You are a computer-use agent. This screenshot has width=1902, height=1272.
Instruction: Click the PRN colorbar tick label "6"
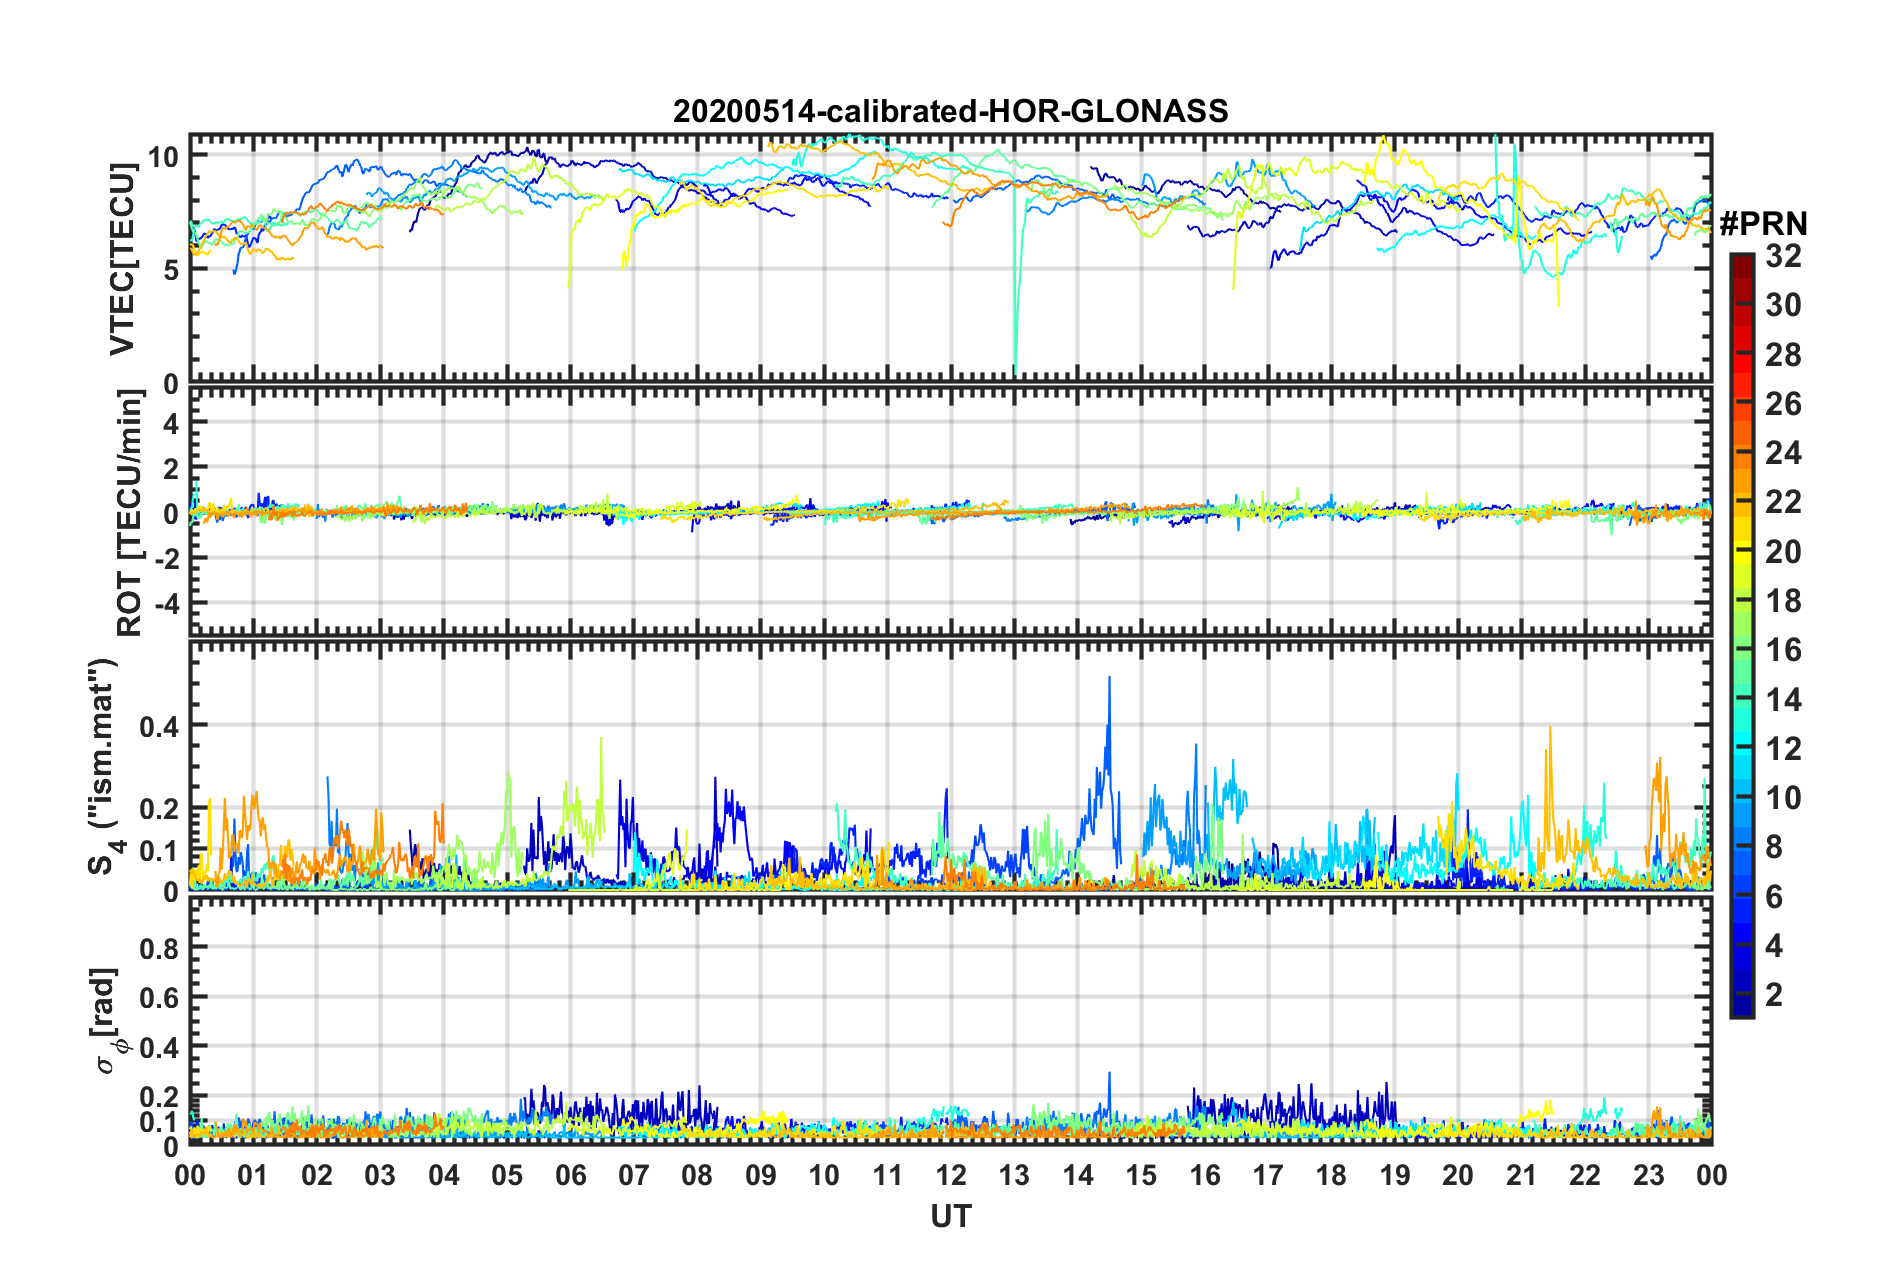point(1774,897)
